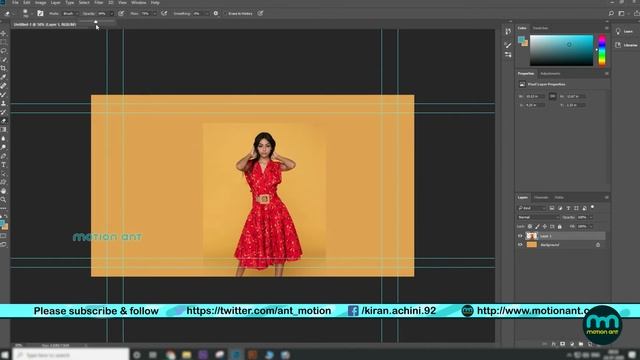
Task: Click smoothing options gear icon
Action: 216,13
